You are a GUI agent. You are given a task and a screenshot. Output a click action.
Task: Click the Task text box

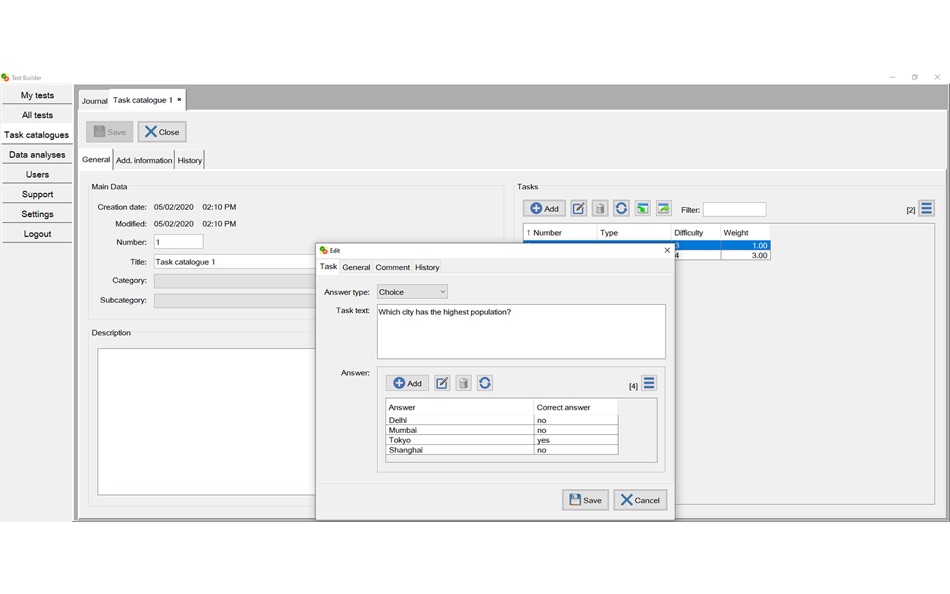[521, 332]
